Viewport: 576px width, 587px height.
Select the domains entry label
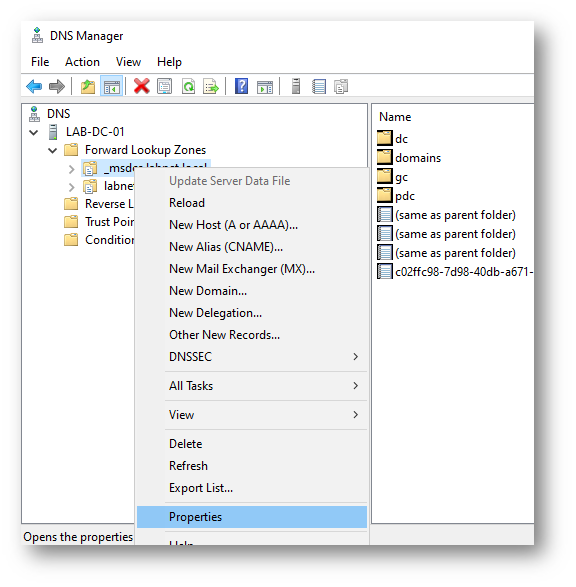pos(418,158)
